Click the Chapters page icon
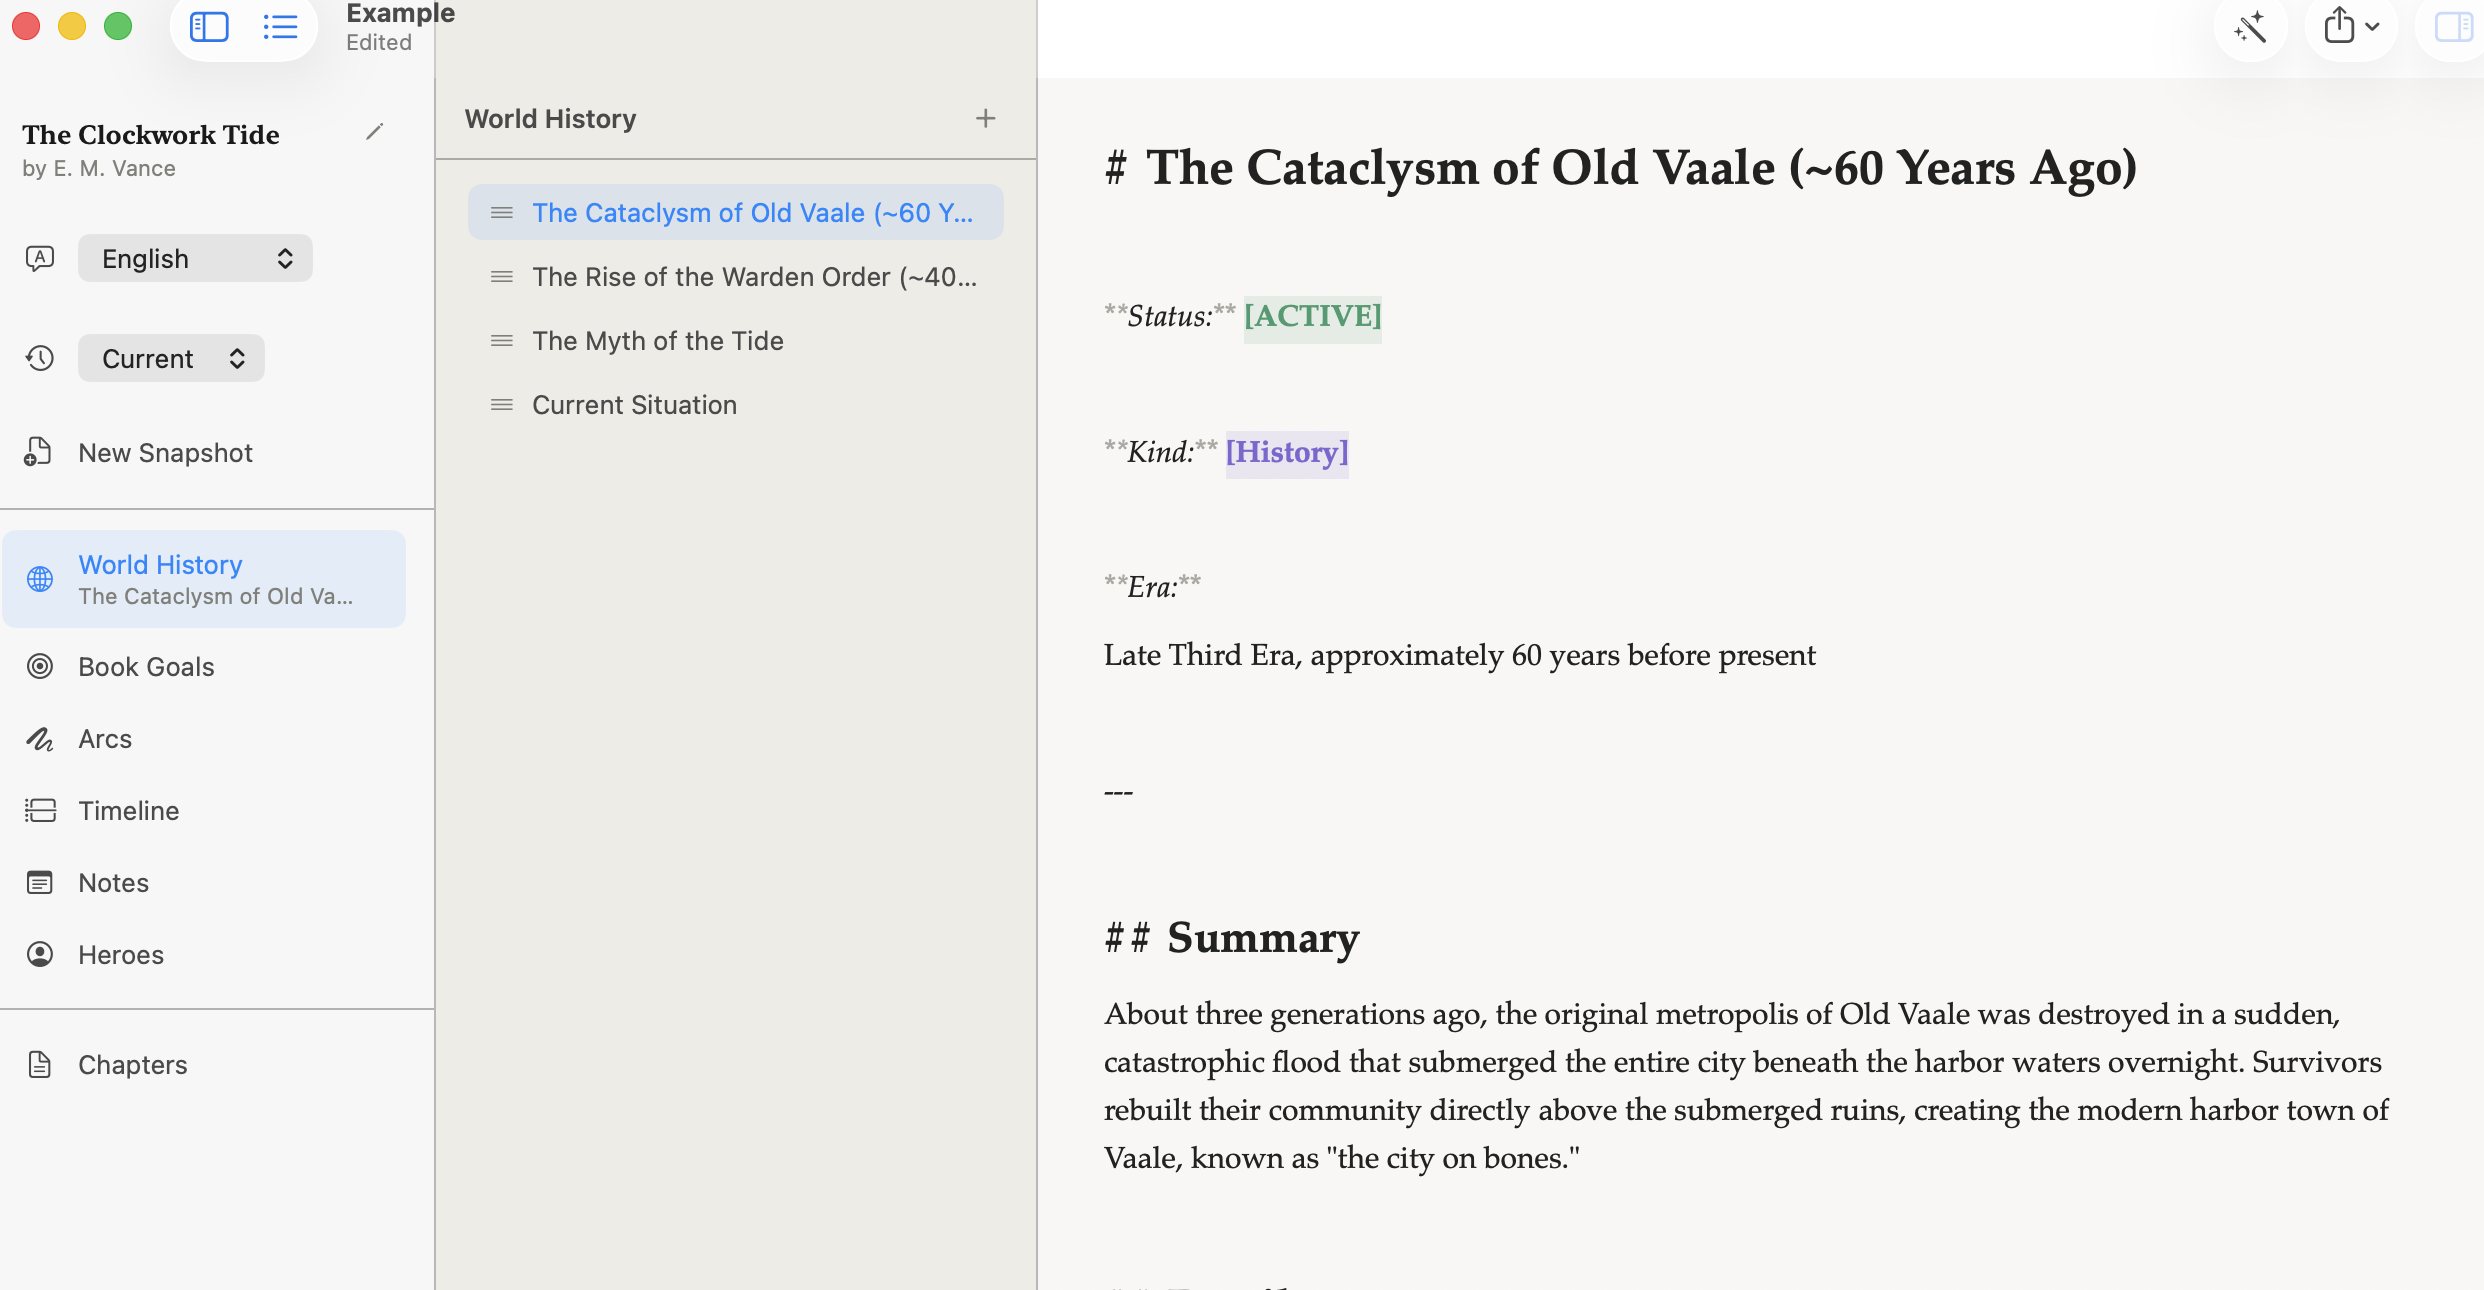The image size is (2484, 1290). 40,1064
